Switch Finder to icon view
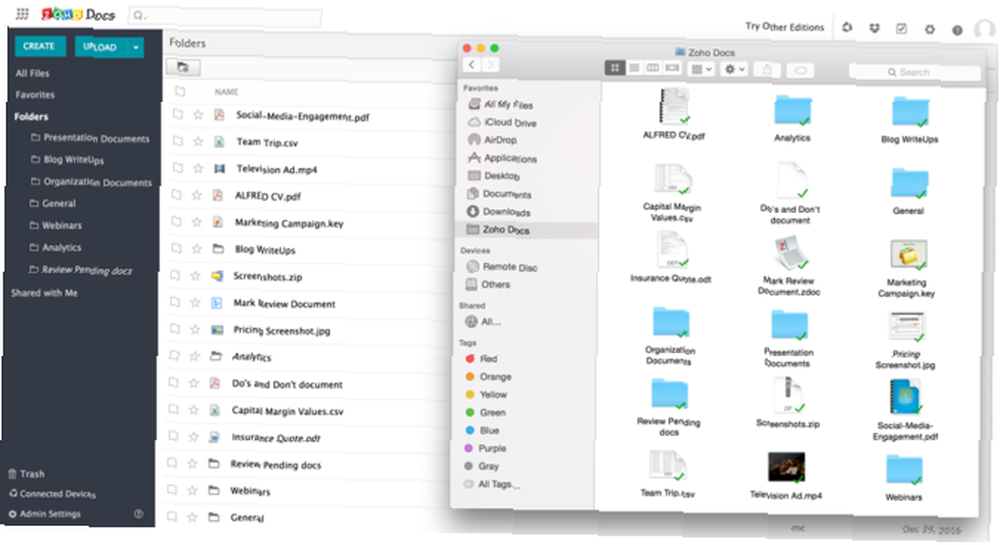 click(615, 68)
